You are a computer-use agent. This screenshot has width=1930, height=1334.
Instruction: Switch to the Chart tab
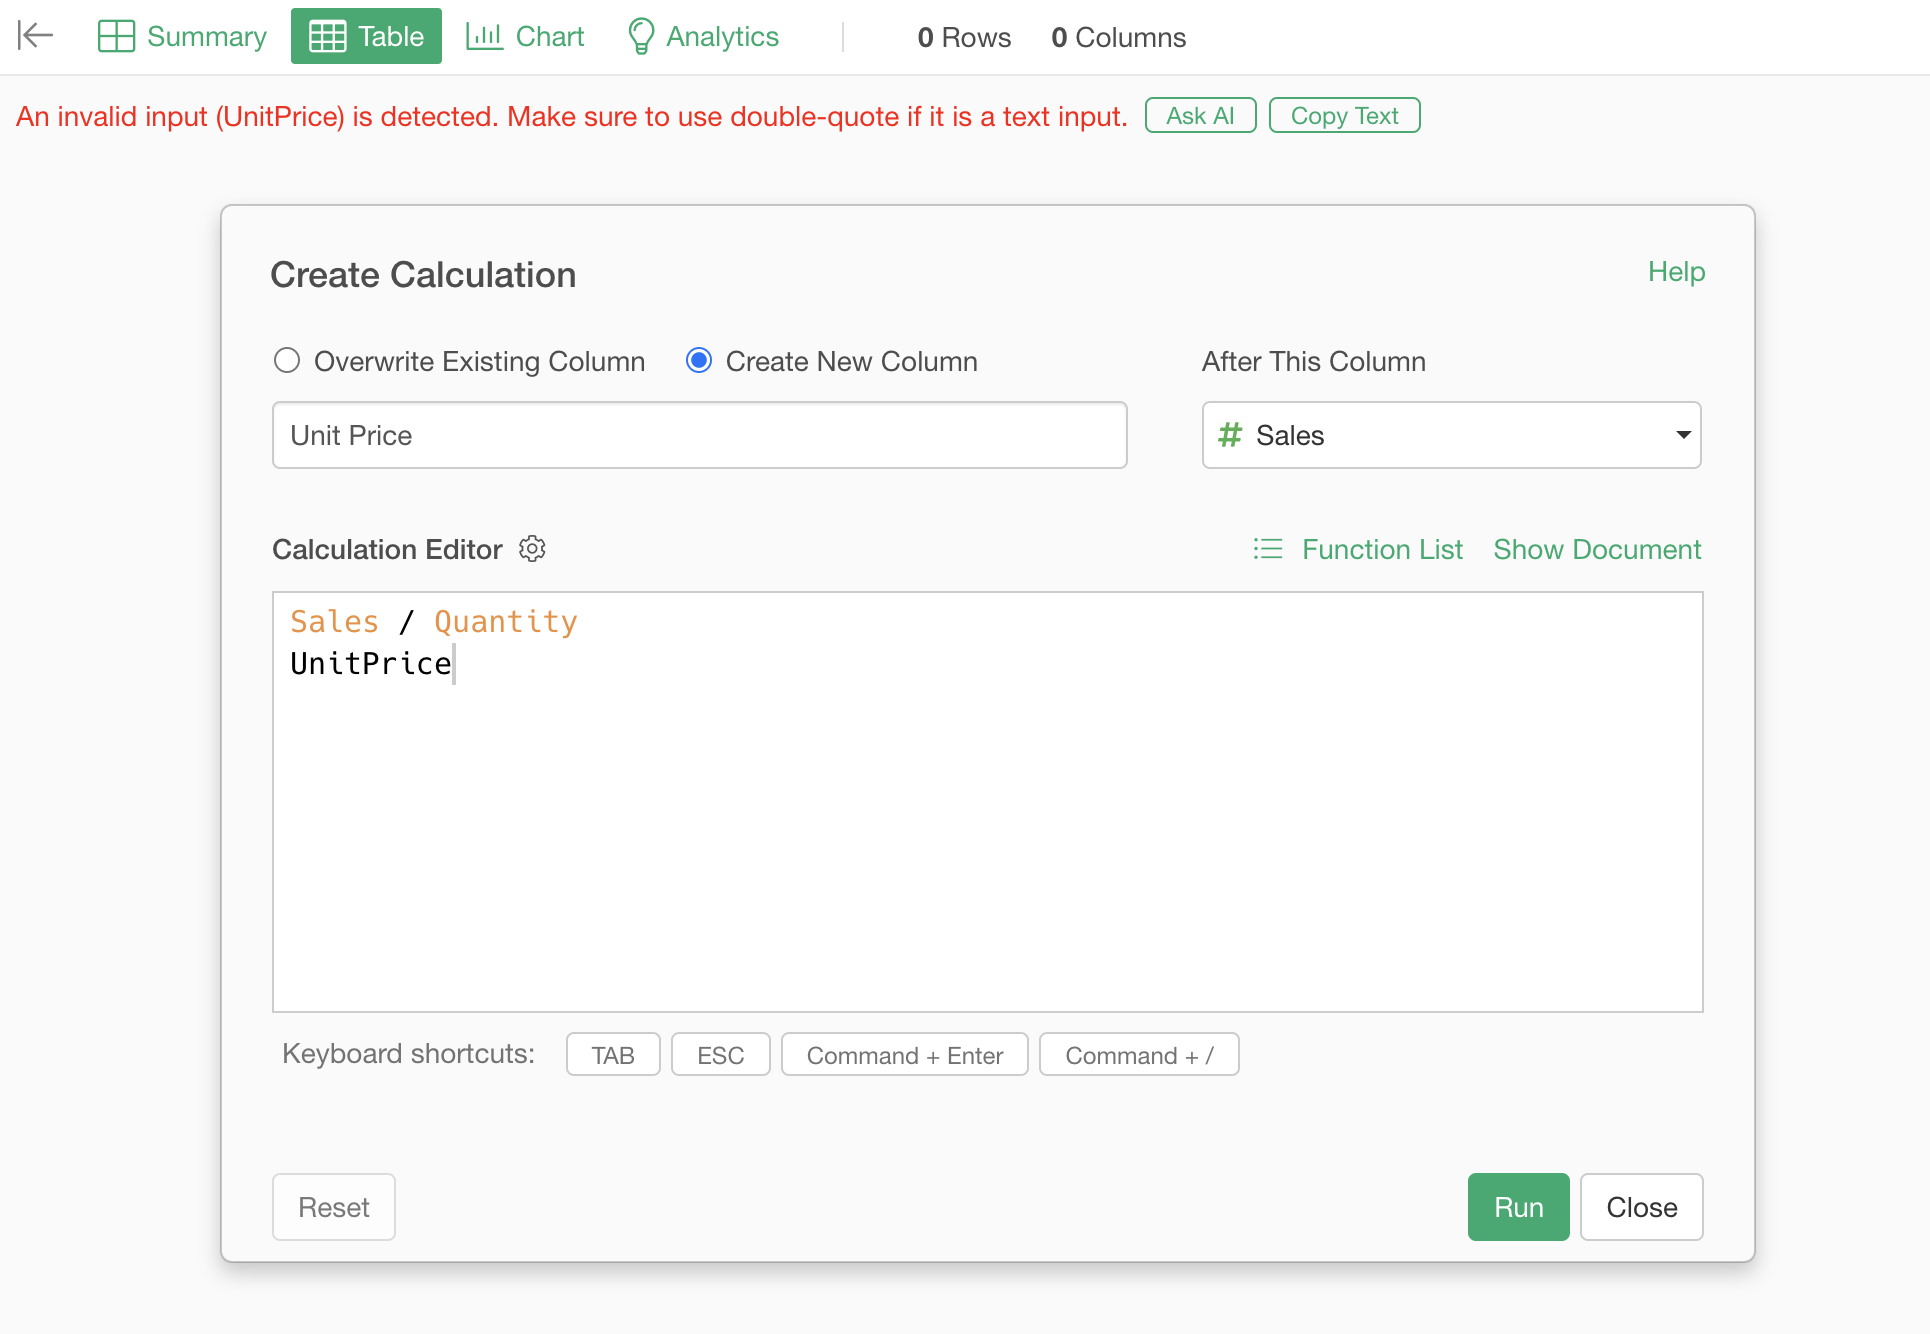[x=525, y=36]
